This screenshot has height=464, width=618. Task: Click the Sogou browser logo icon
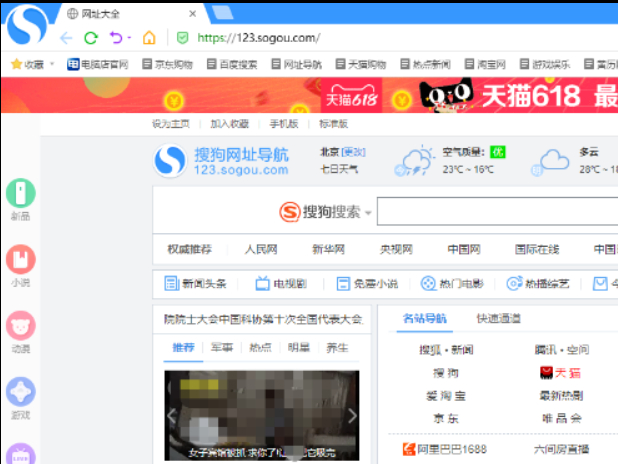pyautogui.click(x=27, y=24)
